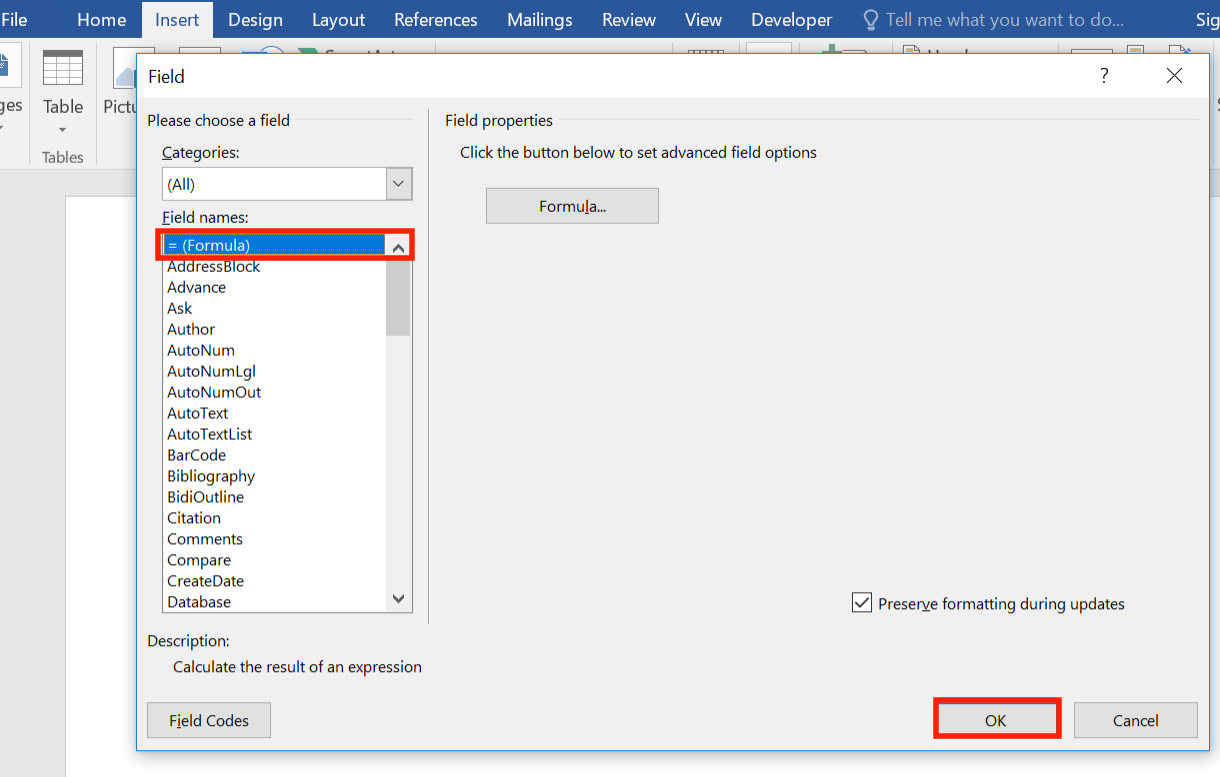Click the help question mark in Field dialog

(1104, 76)
